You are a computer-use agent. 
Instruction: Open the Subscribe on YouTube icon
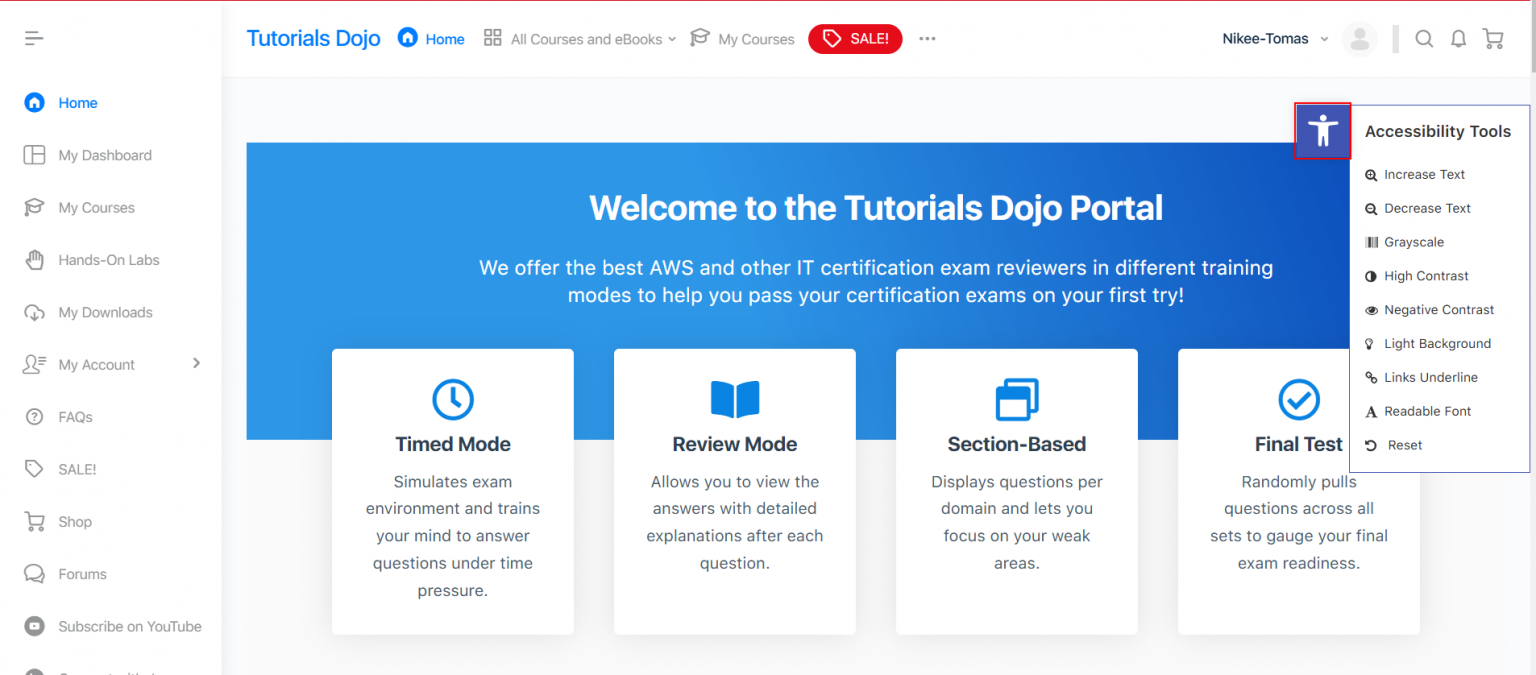pyautogui.click(x=33, y=626)
